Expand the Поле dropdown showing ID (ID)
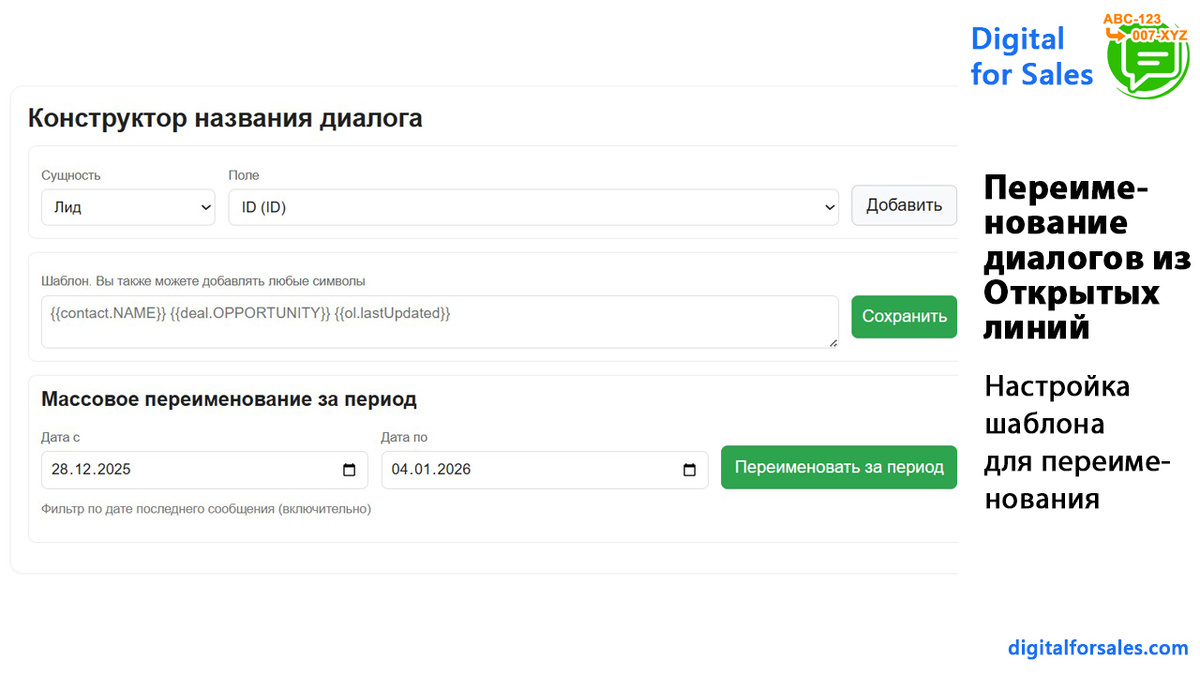Viewport: 1200px width, 675px height. tap(533, 207)
